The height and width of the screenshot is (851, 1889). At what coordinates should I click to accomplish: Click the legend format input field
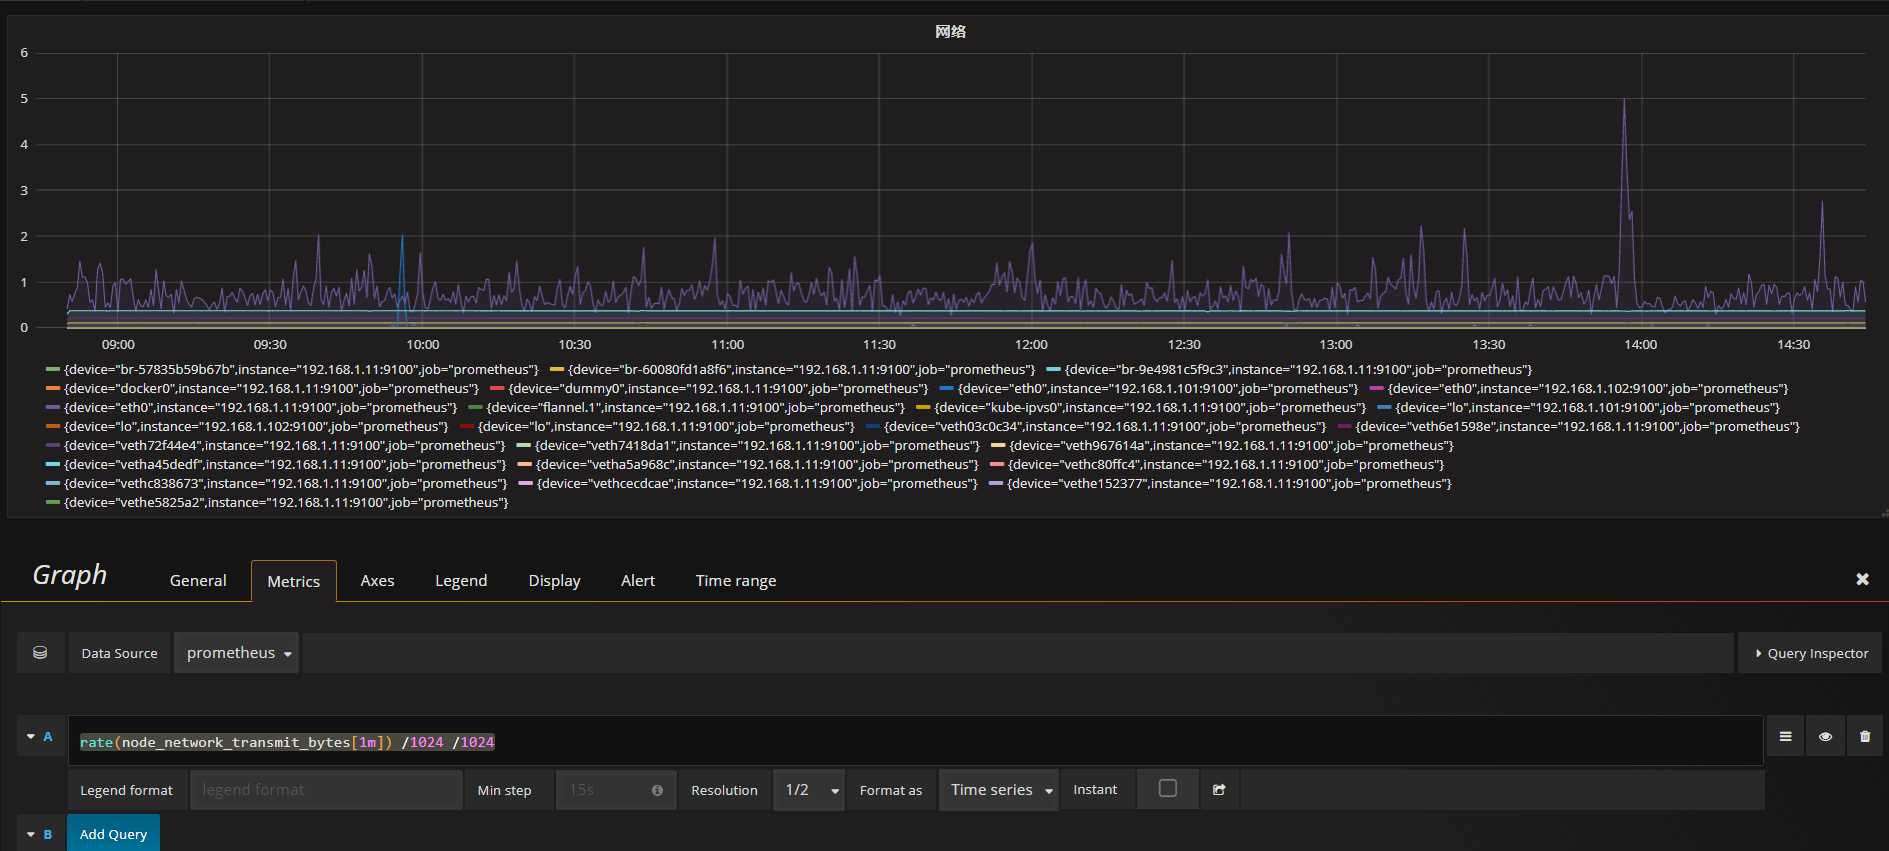click(x=326, y=790)
